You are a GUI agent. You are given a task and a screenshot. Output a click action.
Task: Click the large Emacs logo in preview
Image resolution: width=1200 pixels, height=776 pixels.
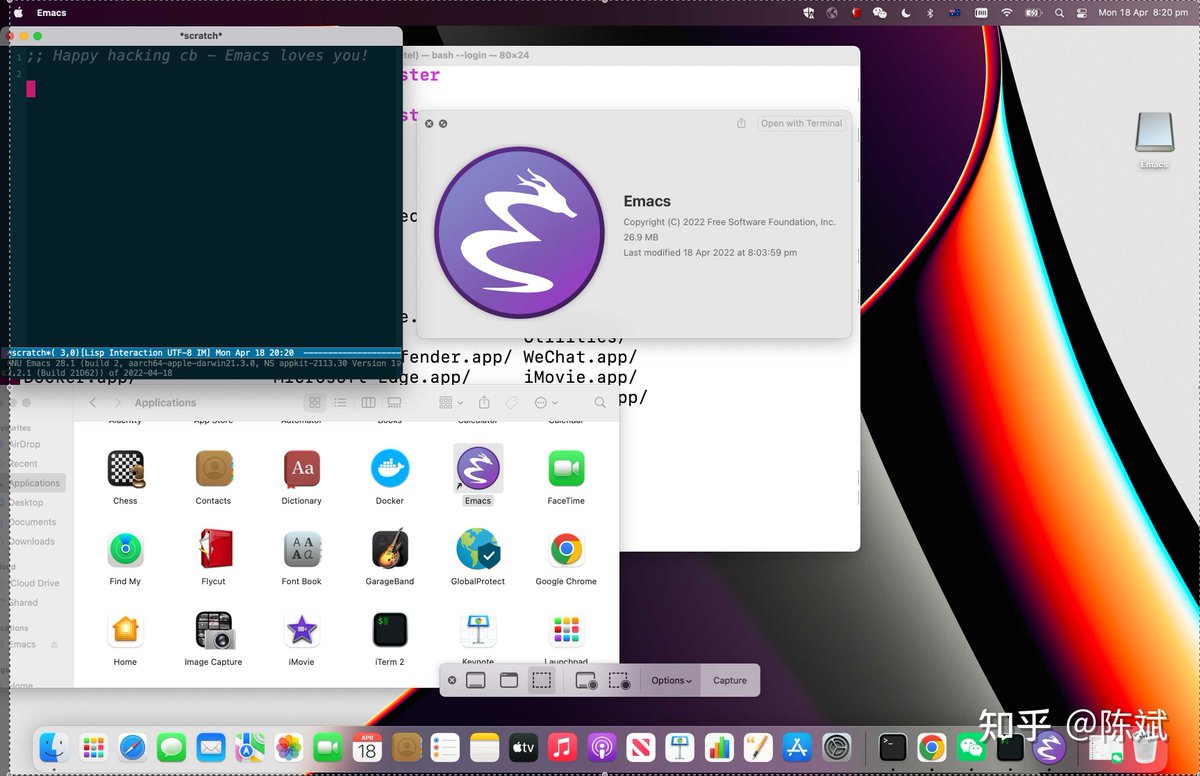click(520, 231)
